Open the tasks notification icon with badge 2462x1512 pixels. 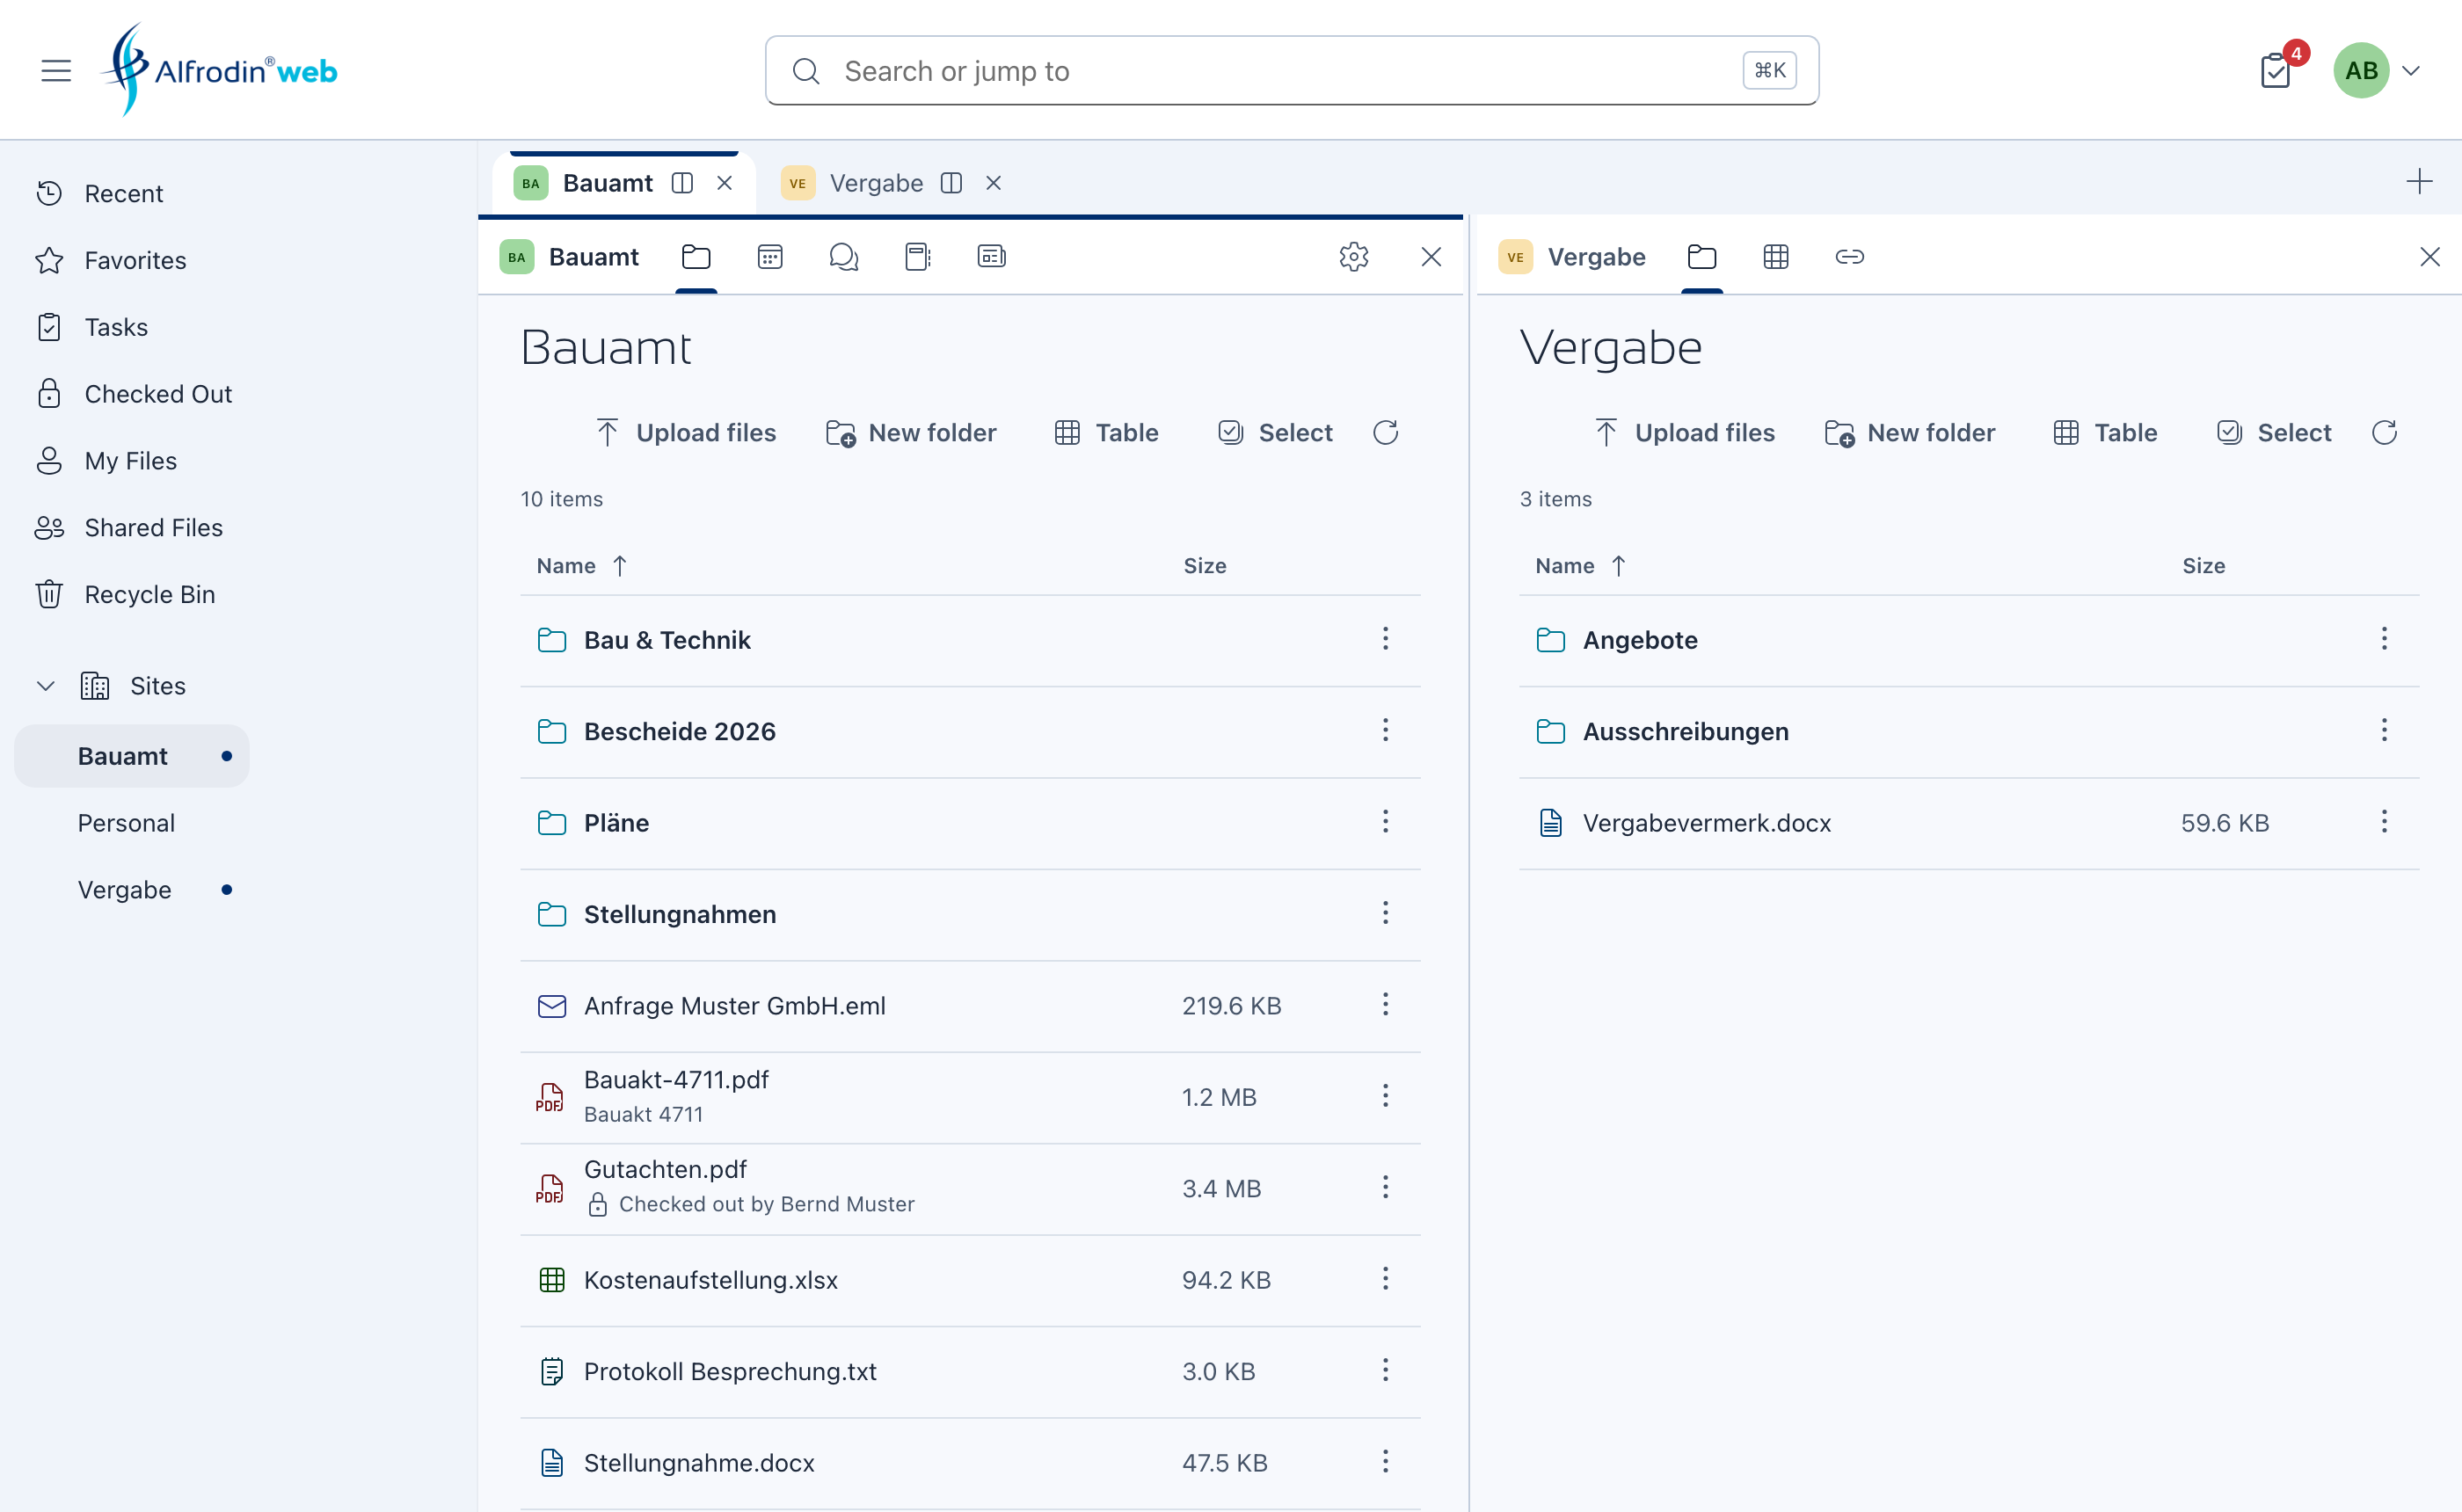2275,70
